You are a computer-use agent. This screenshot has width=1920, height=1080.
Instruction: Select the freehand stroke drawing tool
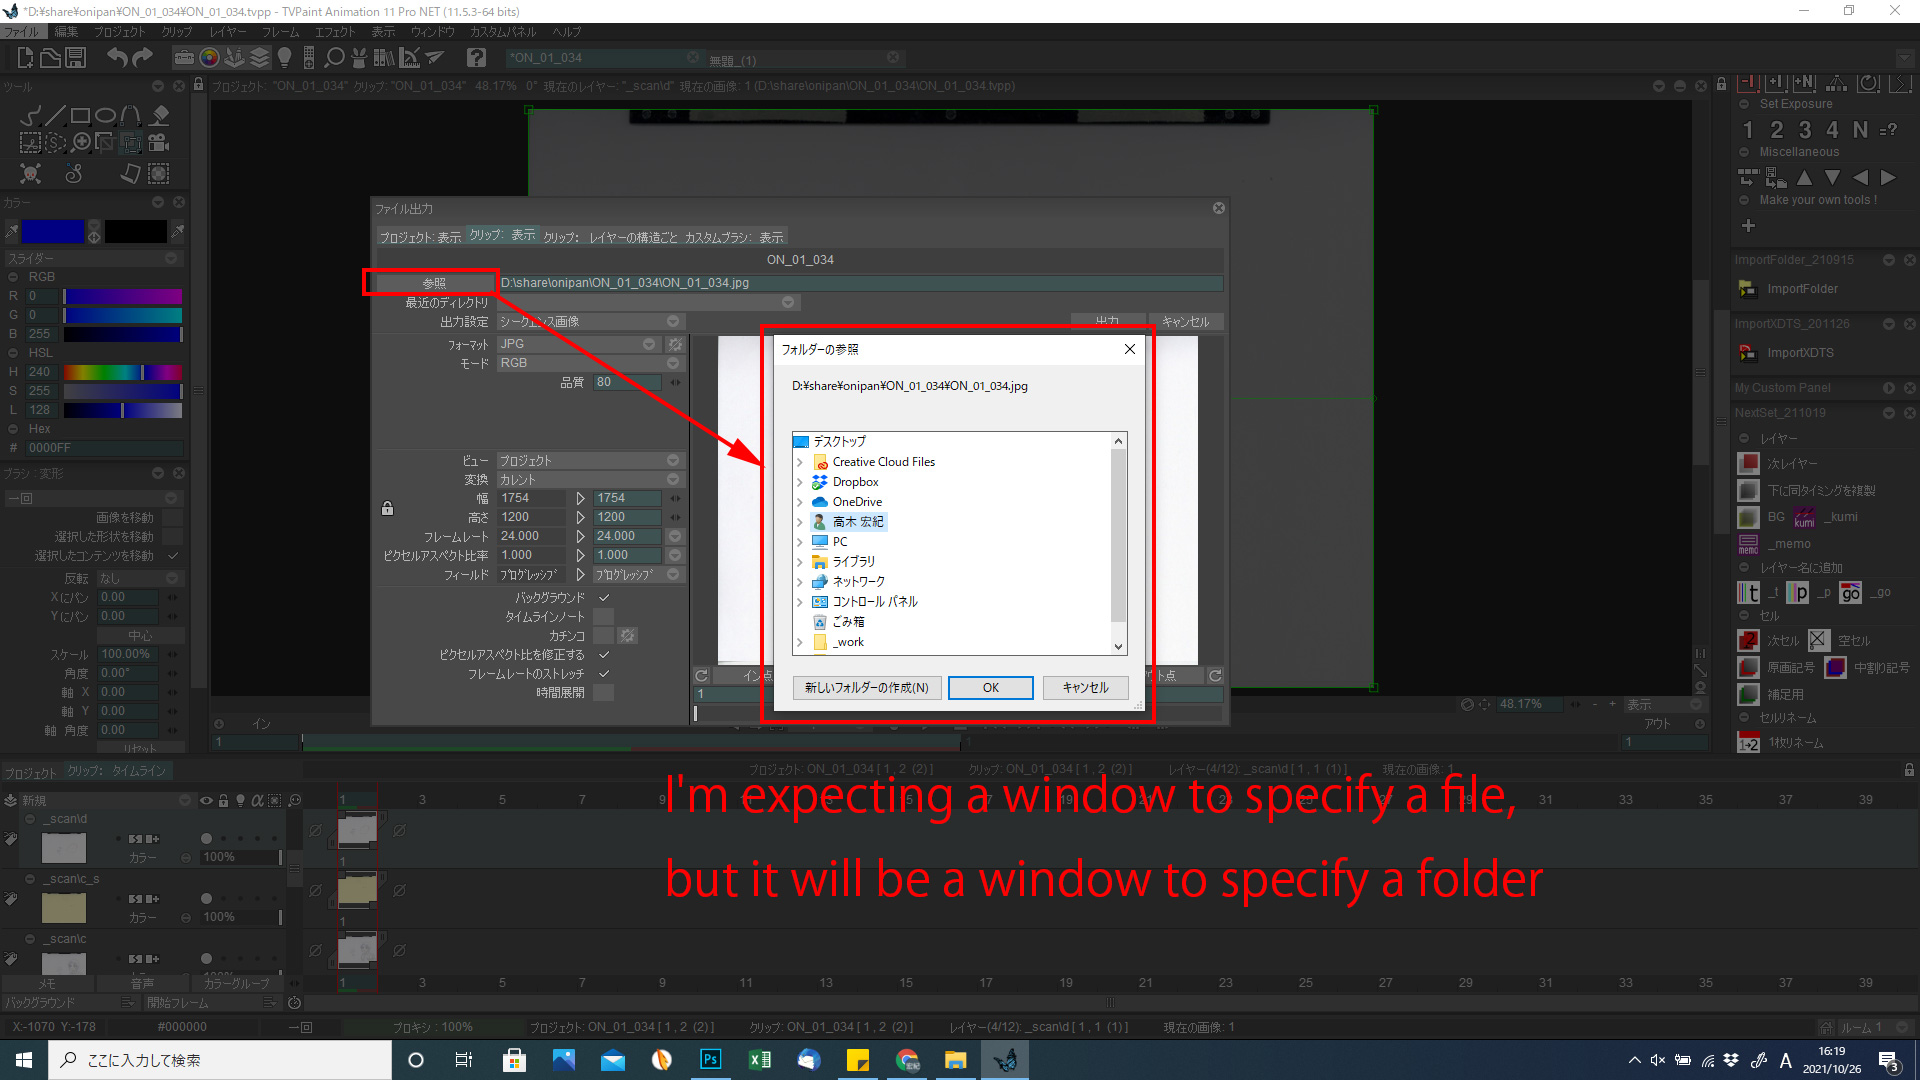tap(31, 116)
